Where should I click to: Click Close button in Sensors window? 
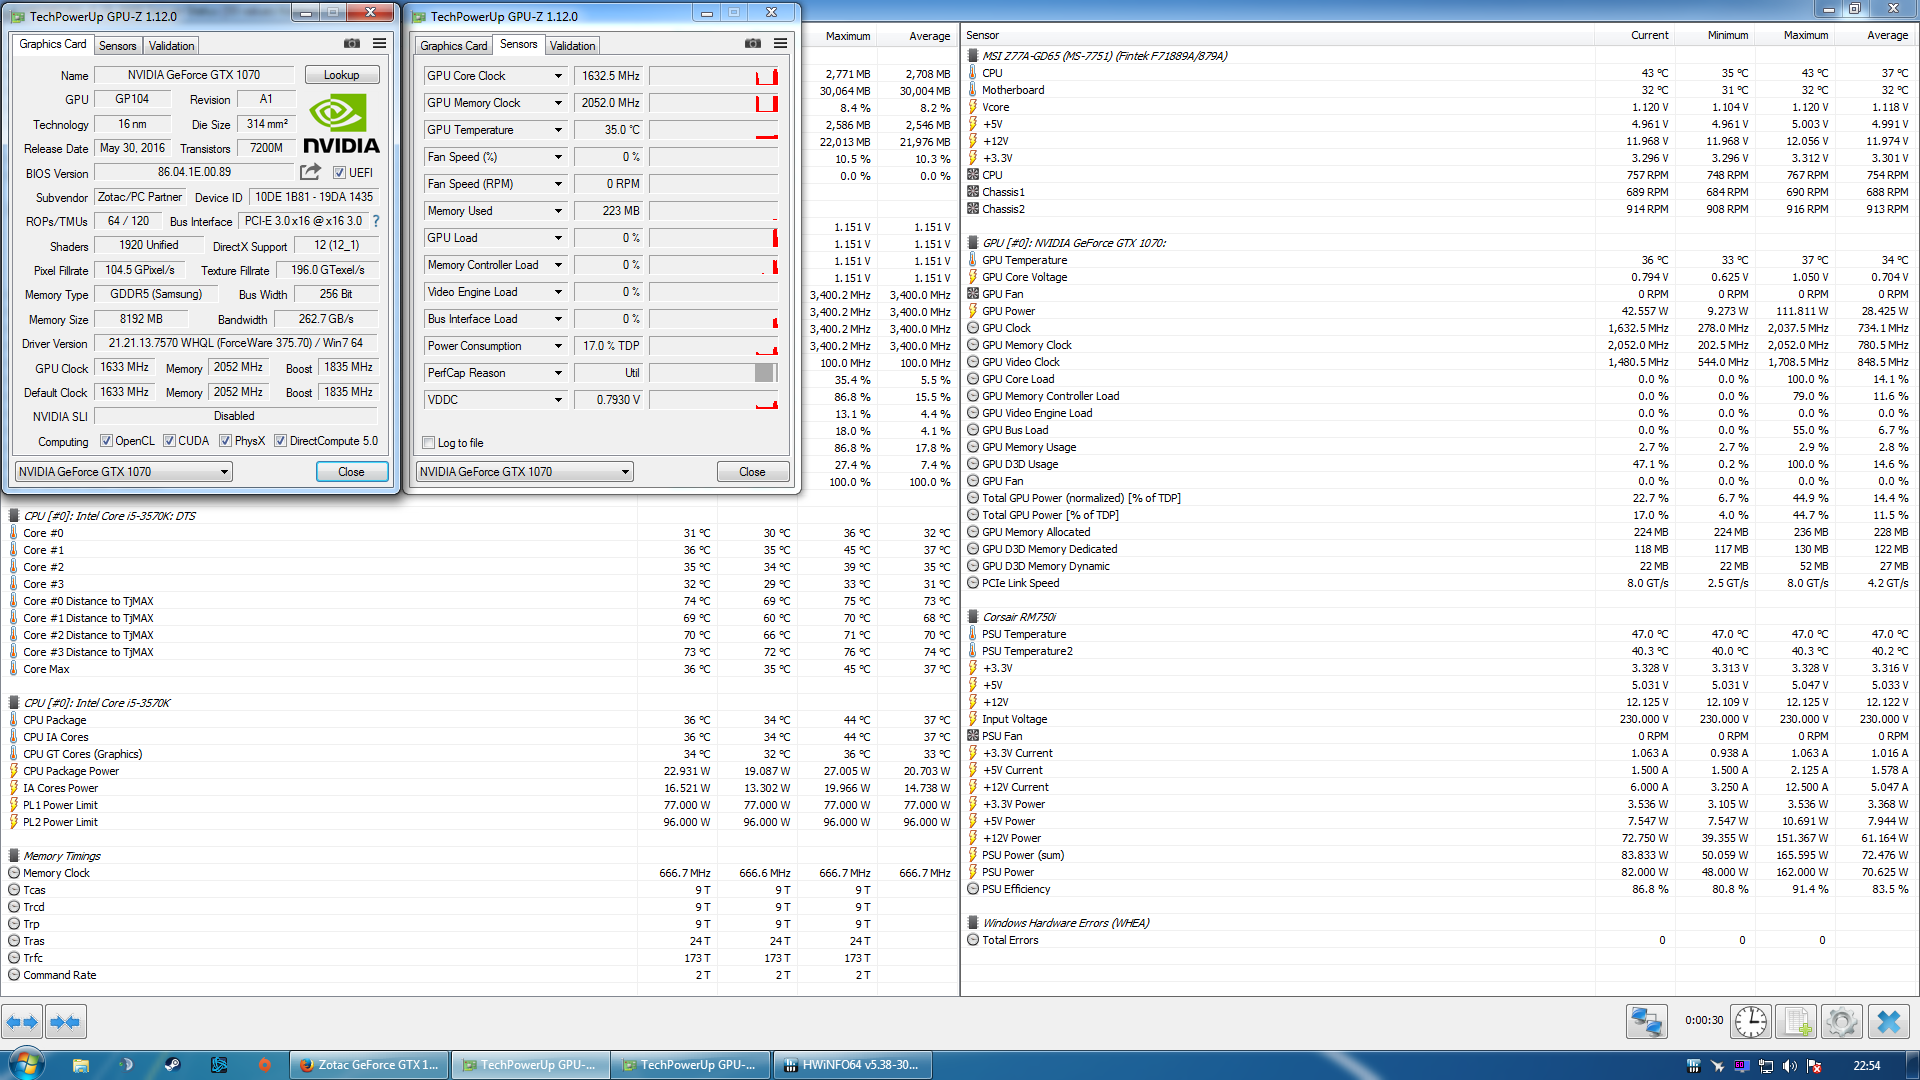pyautogui.click(x=752, y=472)
